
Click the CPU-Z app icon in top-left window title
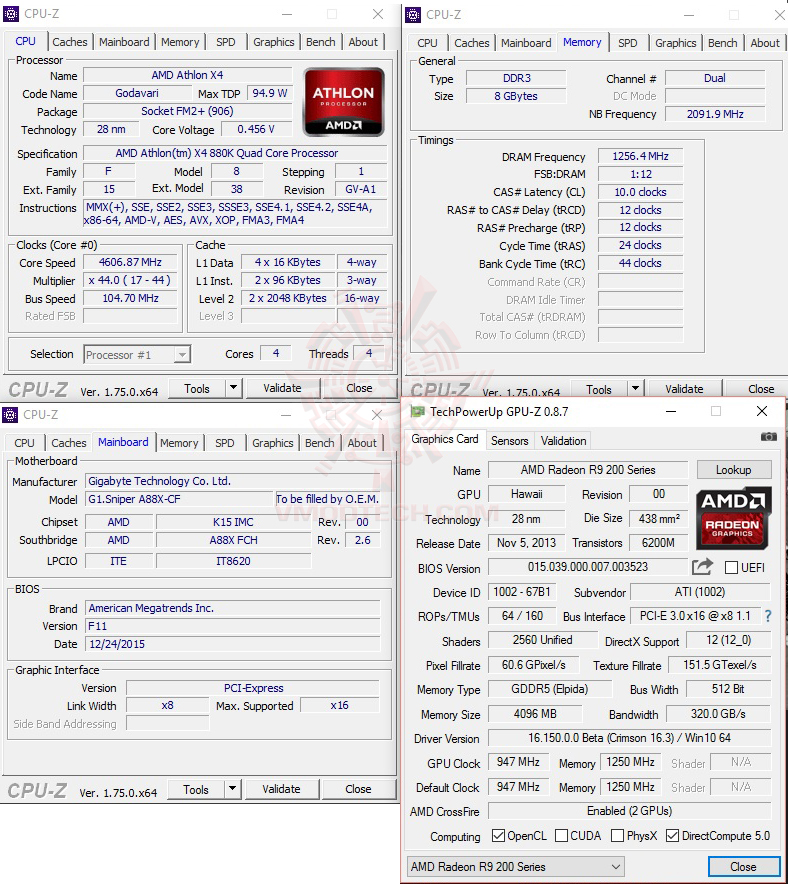(x=11, y=14)
